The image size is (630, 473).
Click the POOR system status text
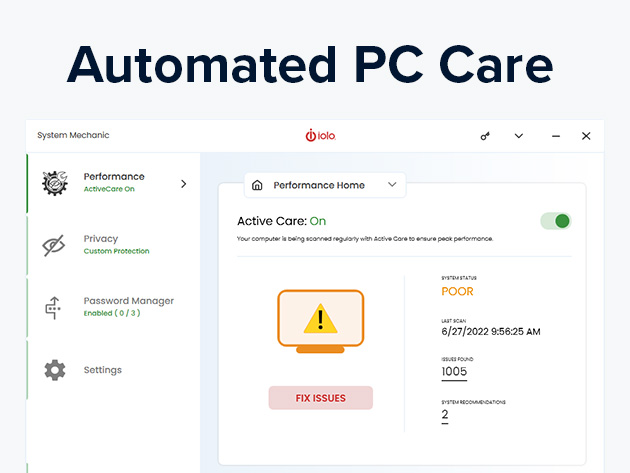pyautogui.click(x=457, y=291)
